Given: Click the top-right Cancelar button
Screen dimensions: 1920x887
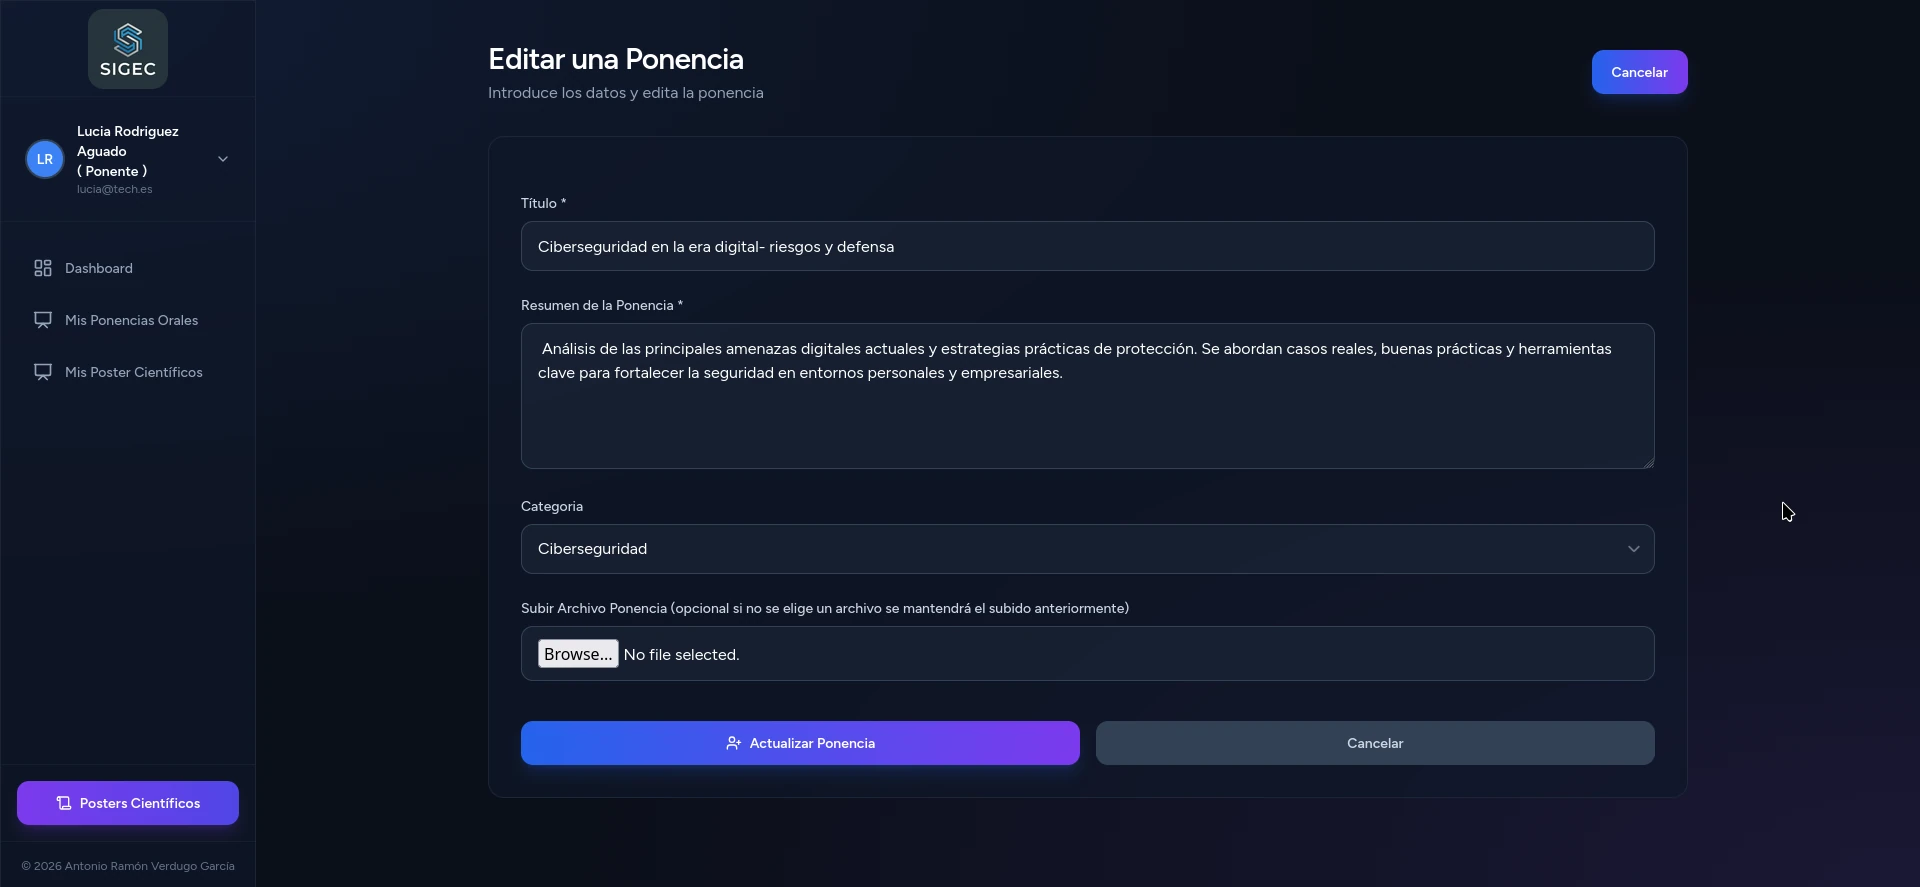Looking at the screenshot, I should [x=1639, y=72].
